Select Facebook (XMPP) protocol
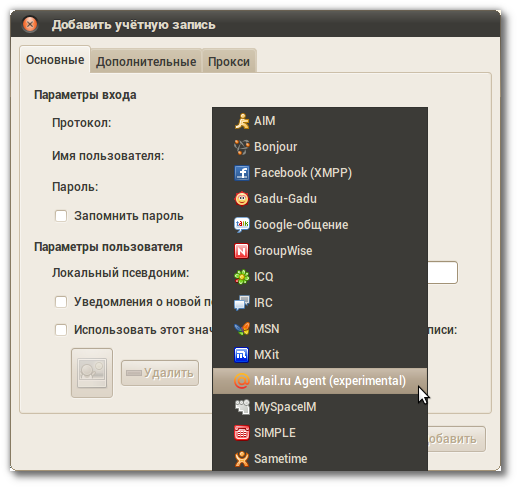 [x=320, y=173]
